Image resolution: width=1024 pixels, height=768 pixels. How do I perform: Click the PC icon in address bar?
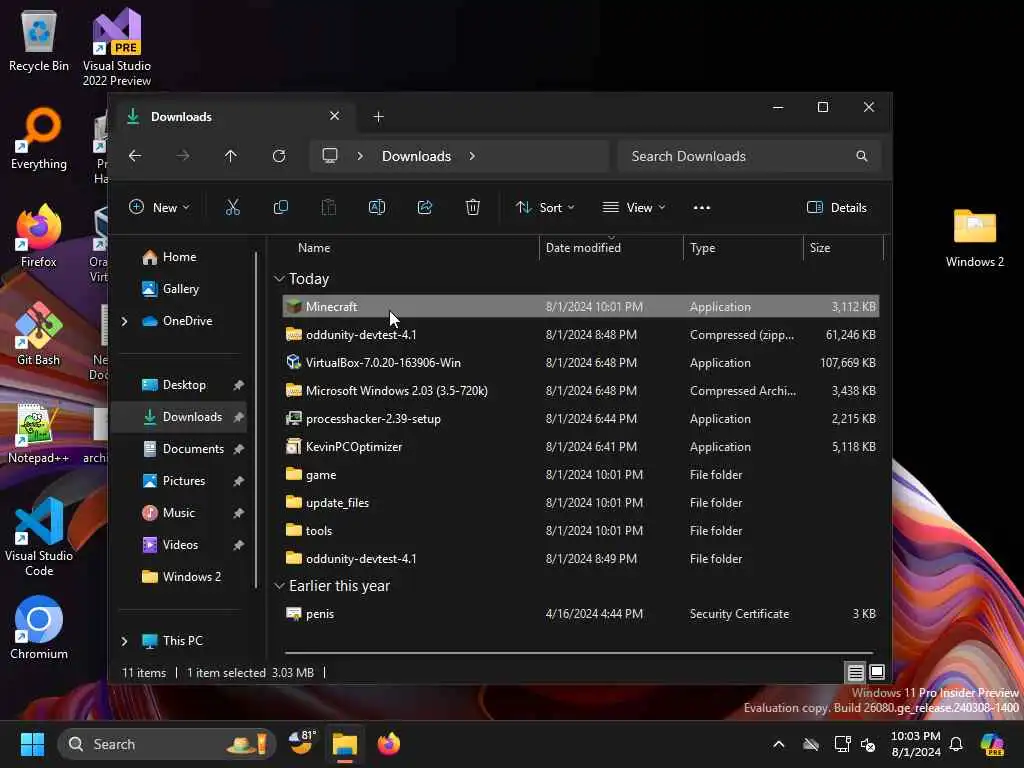click(330, 156)
